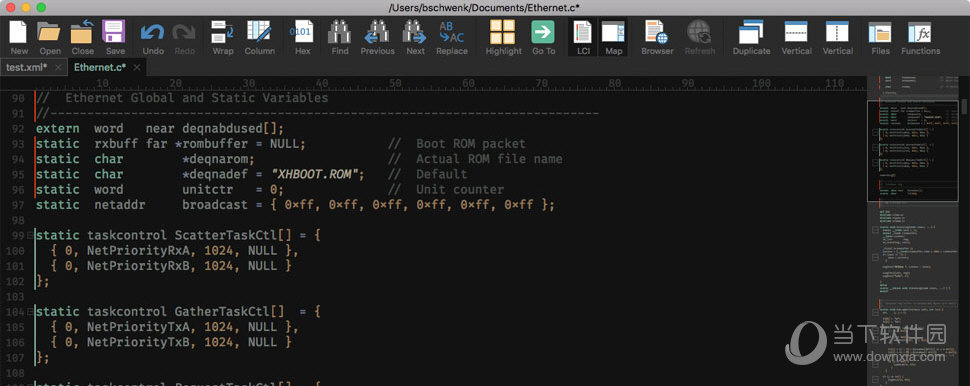Viewport: 970px width, 386px height.
Task: Enable Column selection mode
Action: [259, 37]
